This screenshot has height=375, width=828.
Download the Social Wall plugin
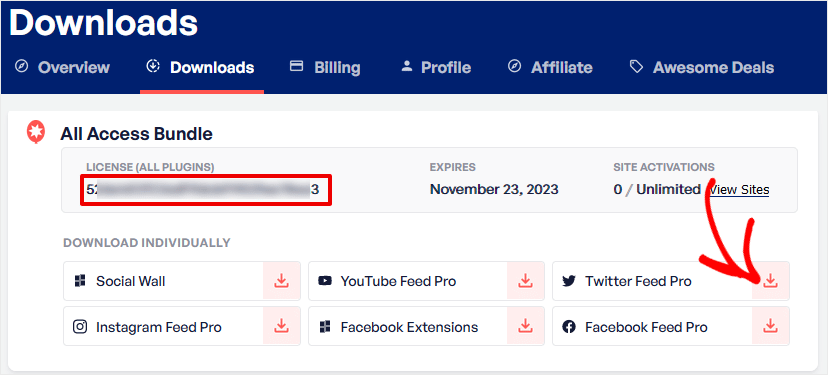[281, 281]
